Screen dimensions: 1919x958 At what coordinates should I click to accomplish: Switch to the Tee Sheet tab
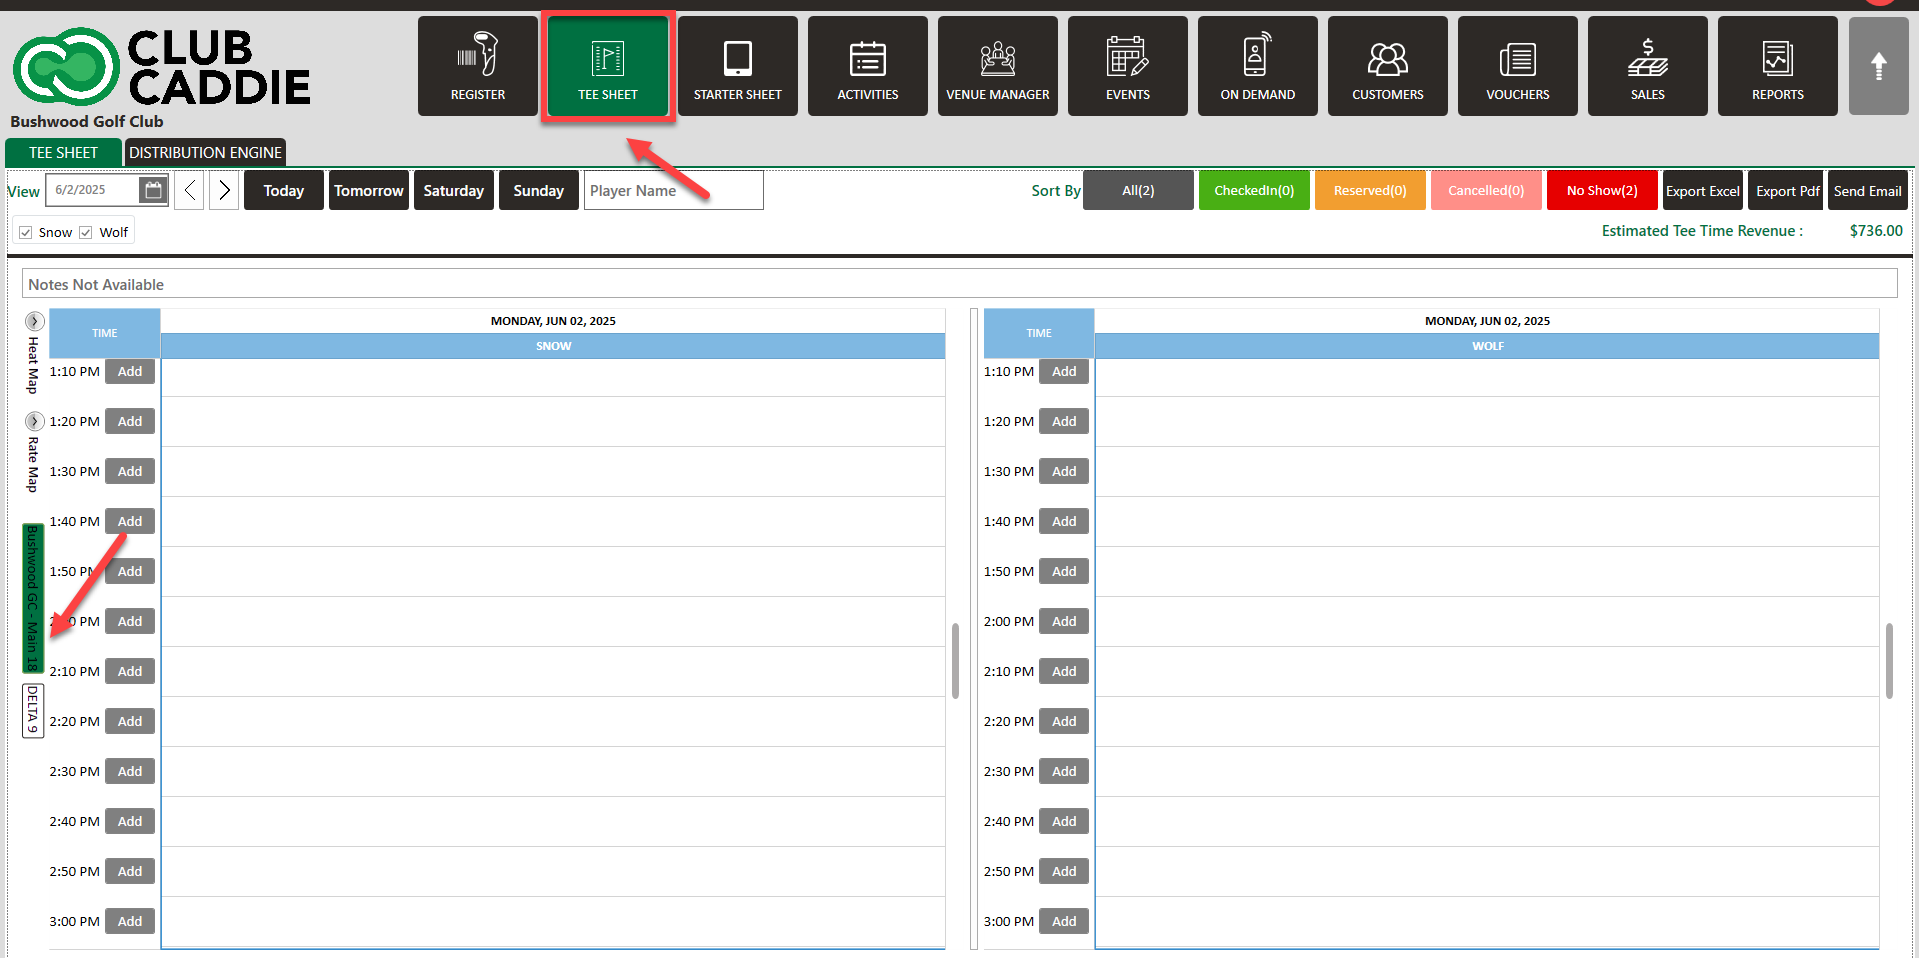[63, 152]
